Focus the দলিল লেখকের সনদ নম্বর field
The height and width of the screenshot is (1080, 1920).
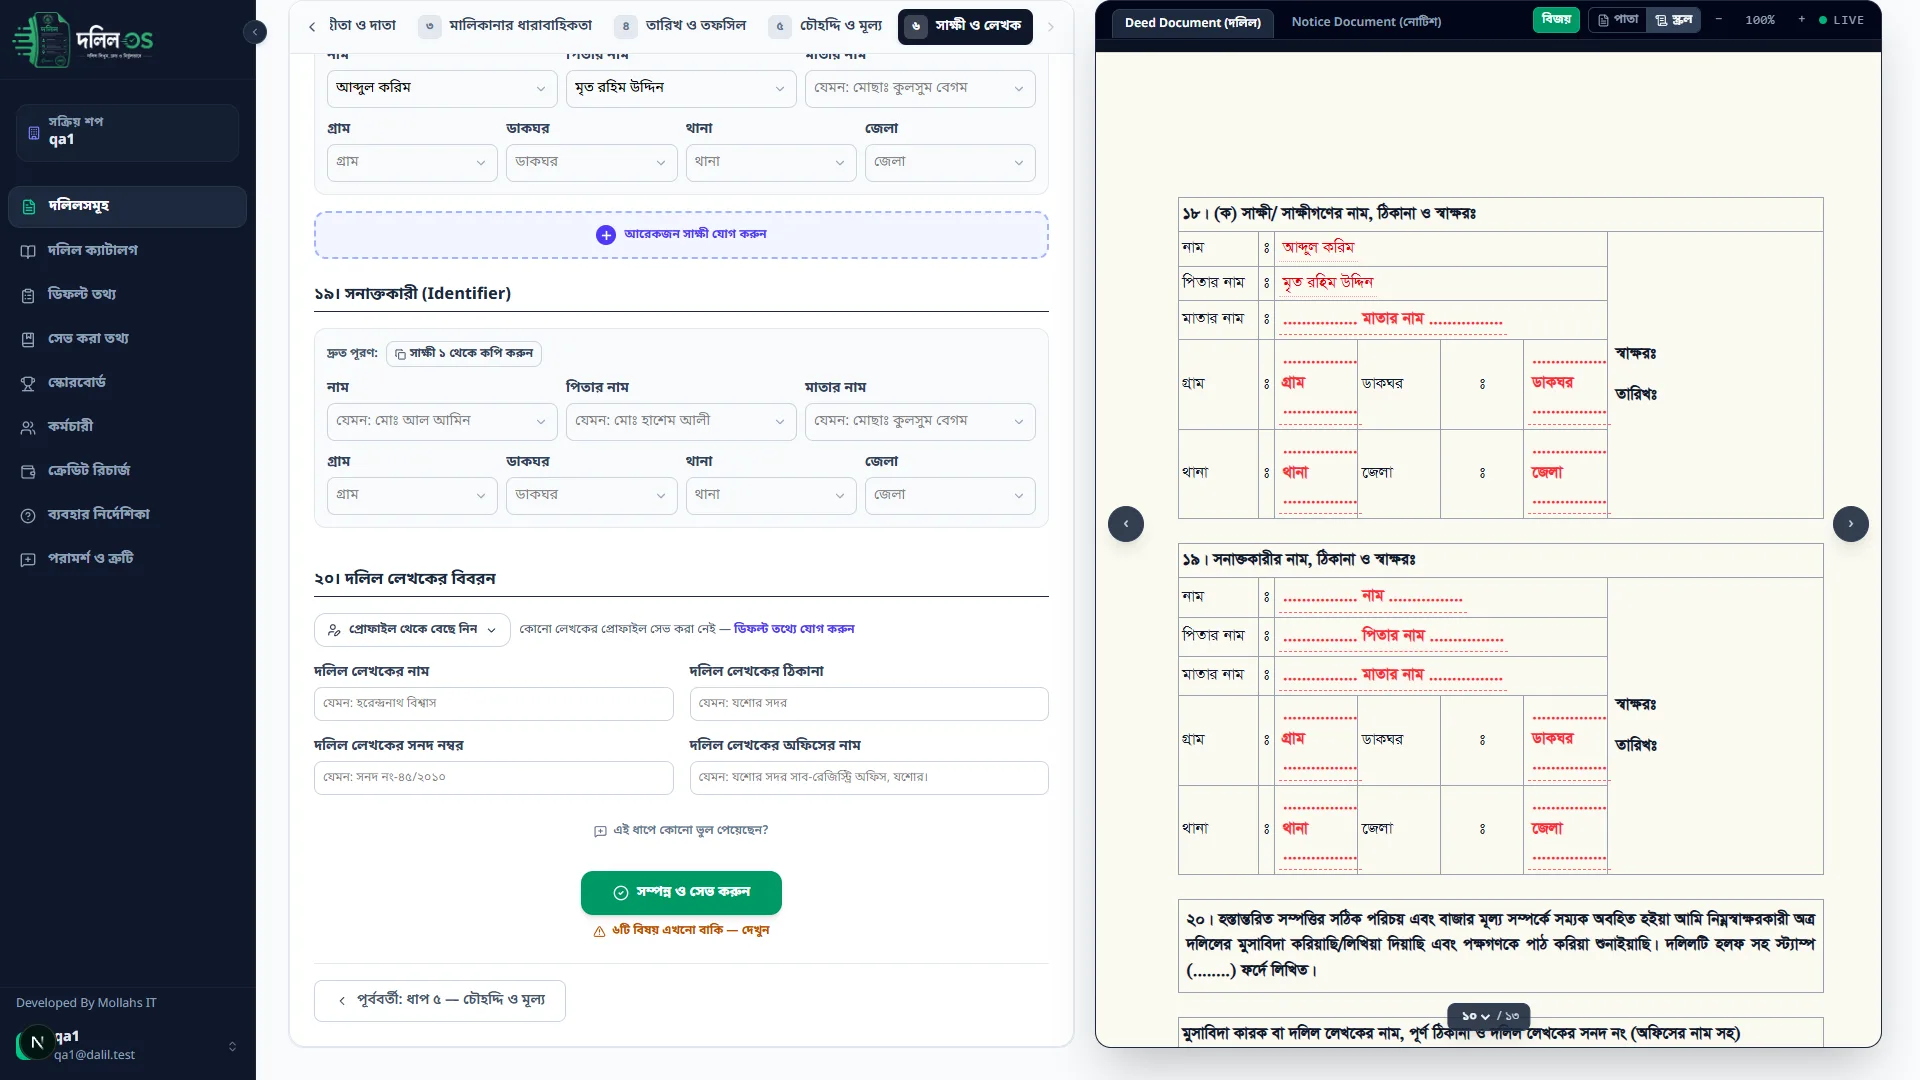click(x=494, y=778)
